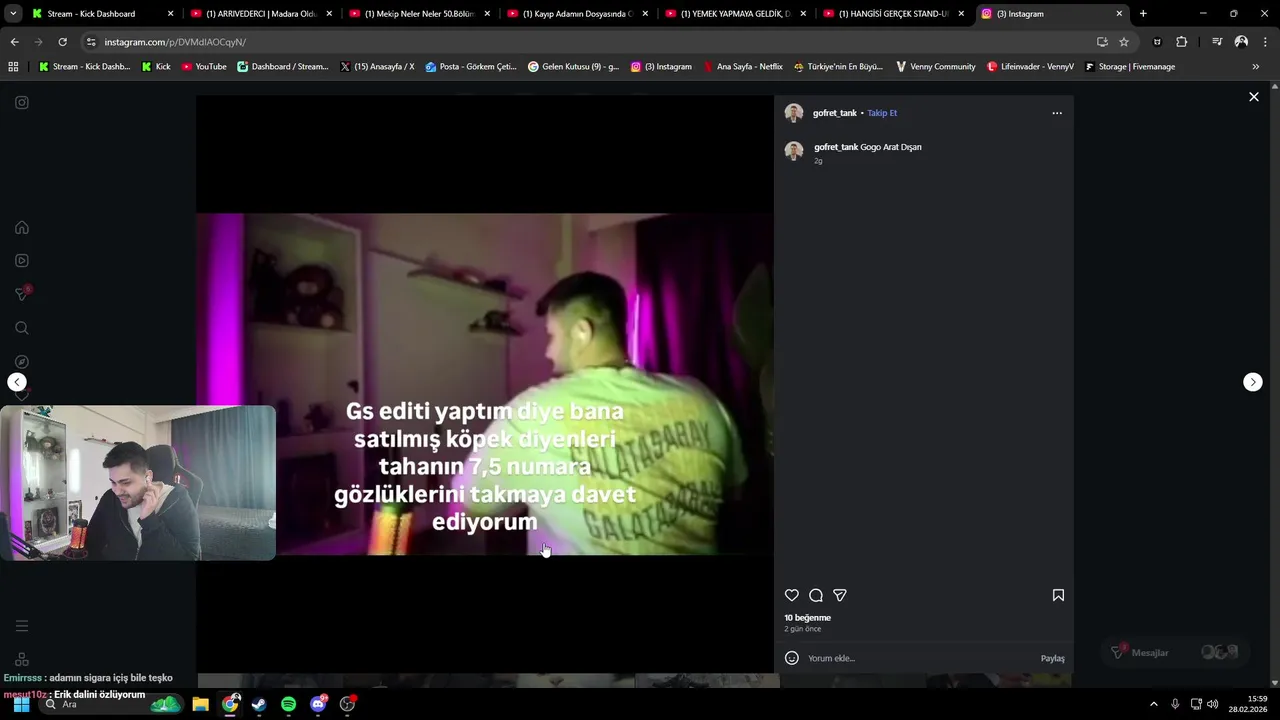Open the comment bubble icon on the post
Screen dimensions: 1280x720
(816, 595)
